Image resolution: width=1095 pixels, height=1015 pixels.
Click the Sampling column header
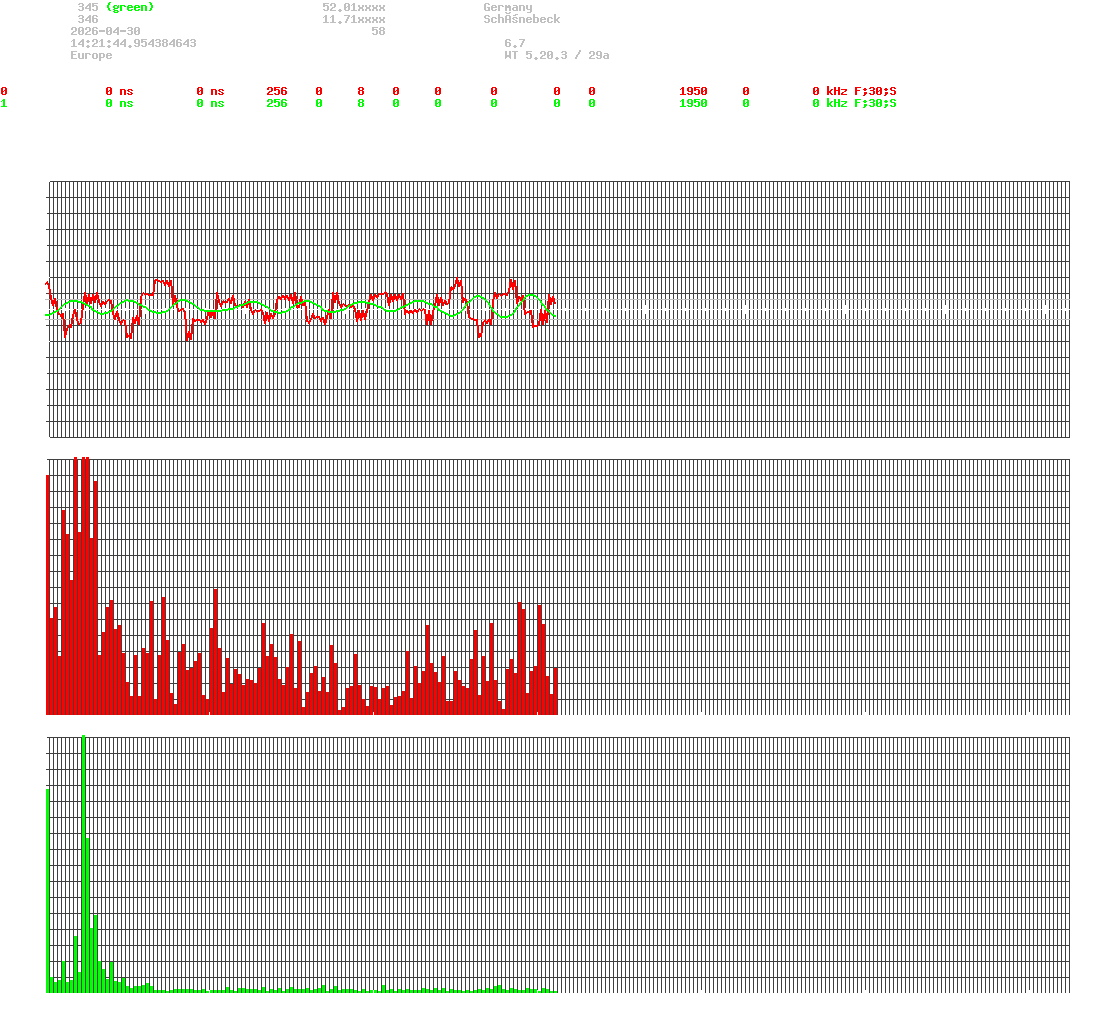click(x=707, y=79)
